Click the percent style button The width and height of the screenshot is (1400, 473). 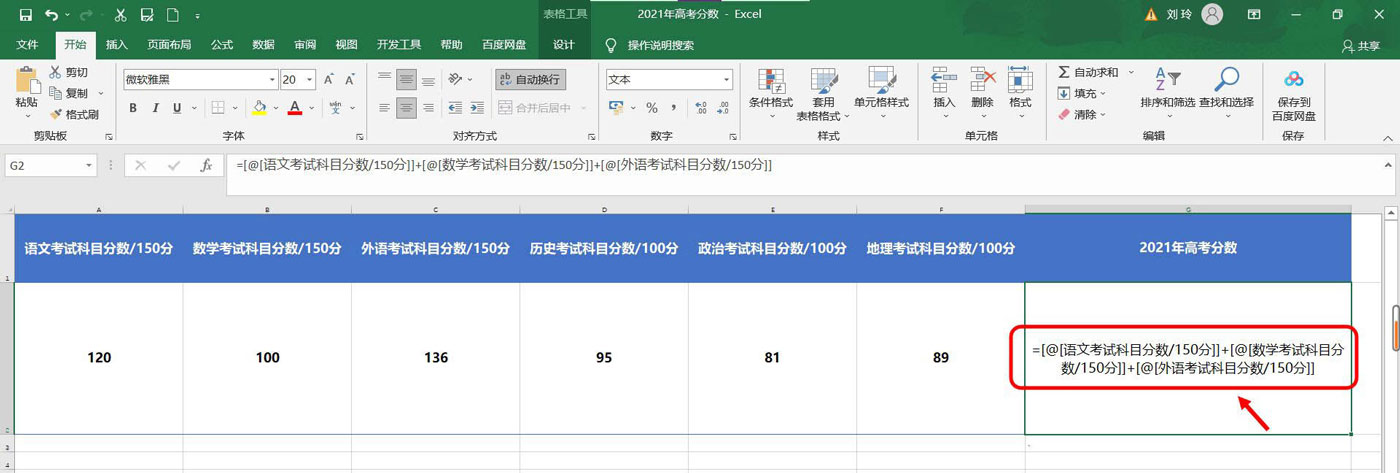pyautogui.click(x=651, y=108)
